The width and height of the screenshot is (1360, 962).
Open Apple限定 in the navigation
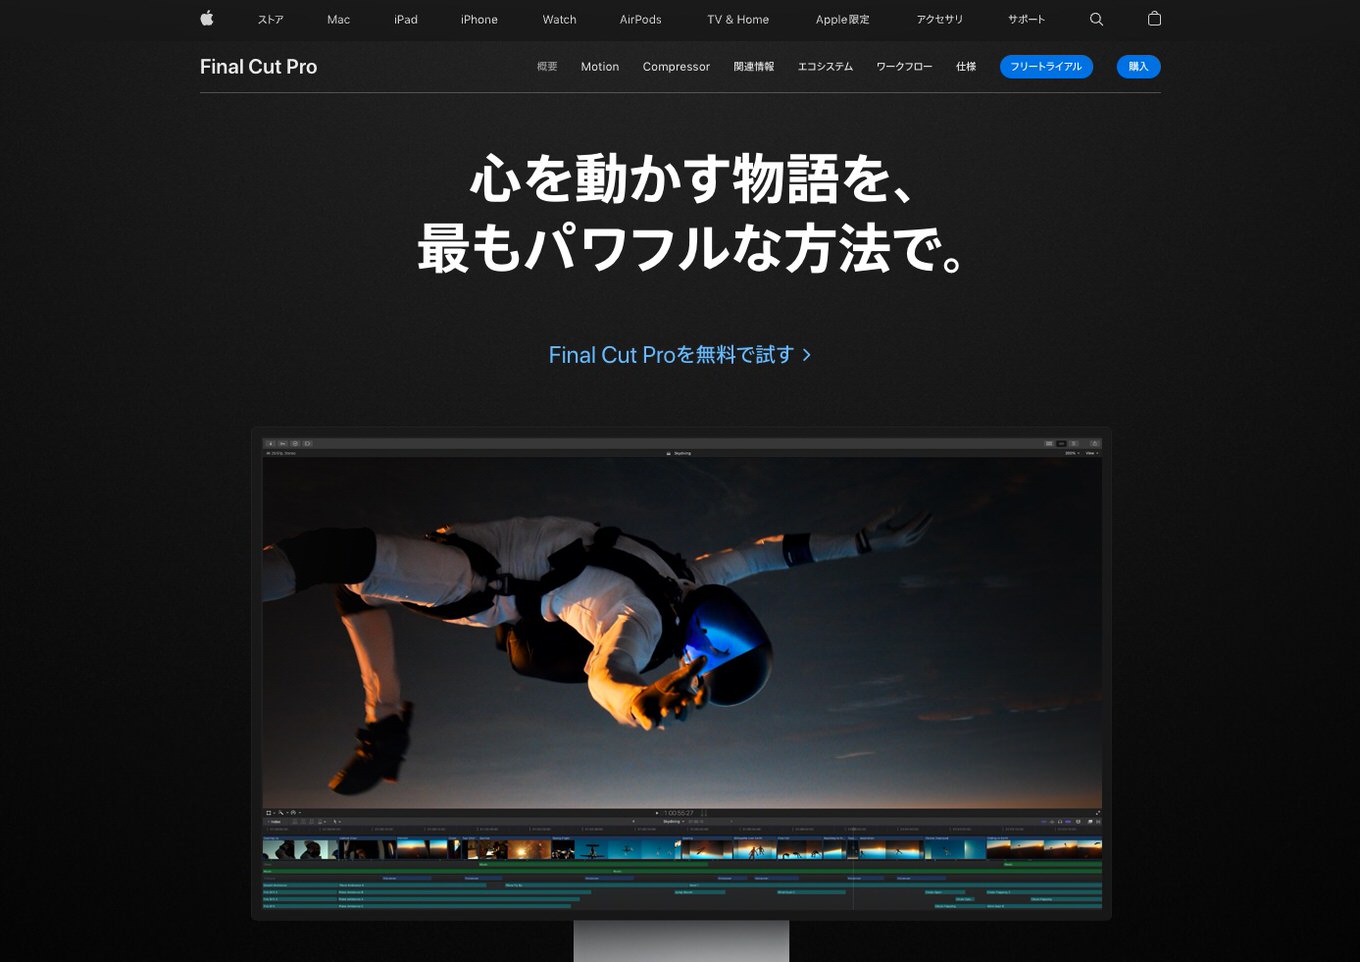tap(843, 20)
